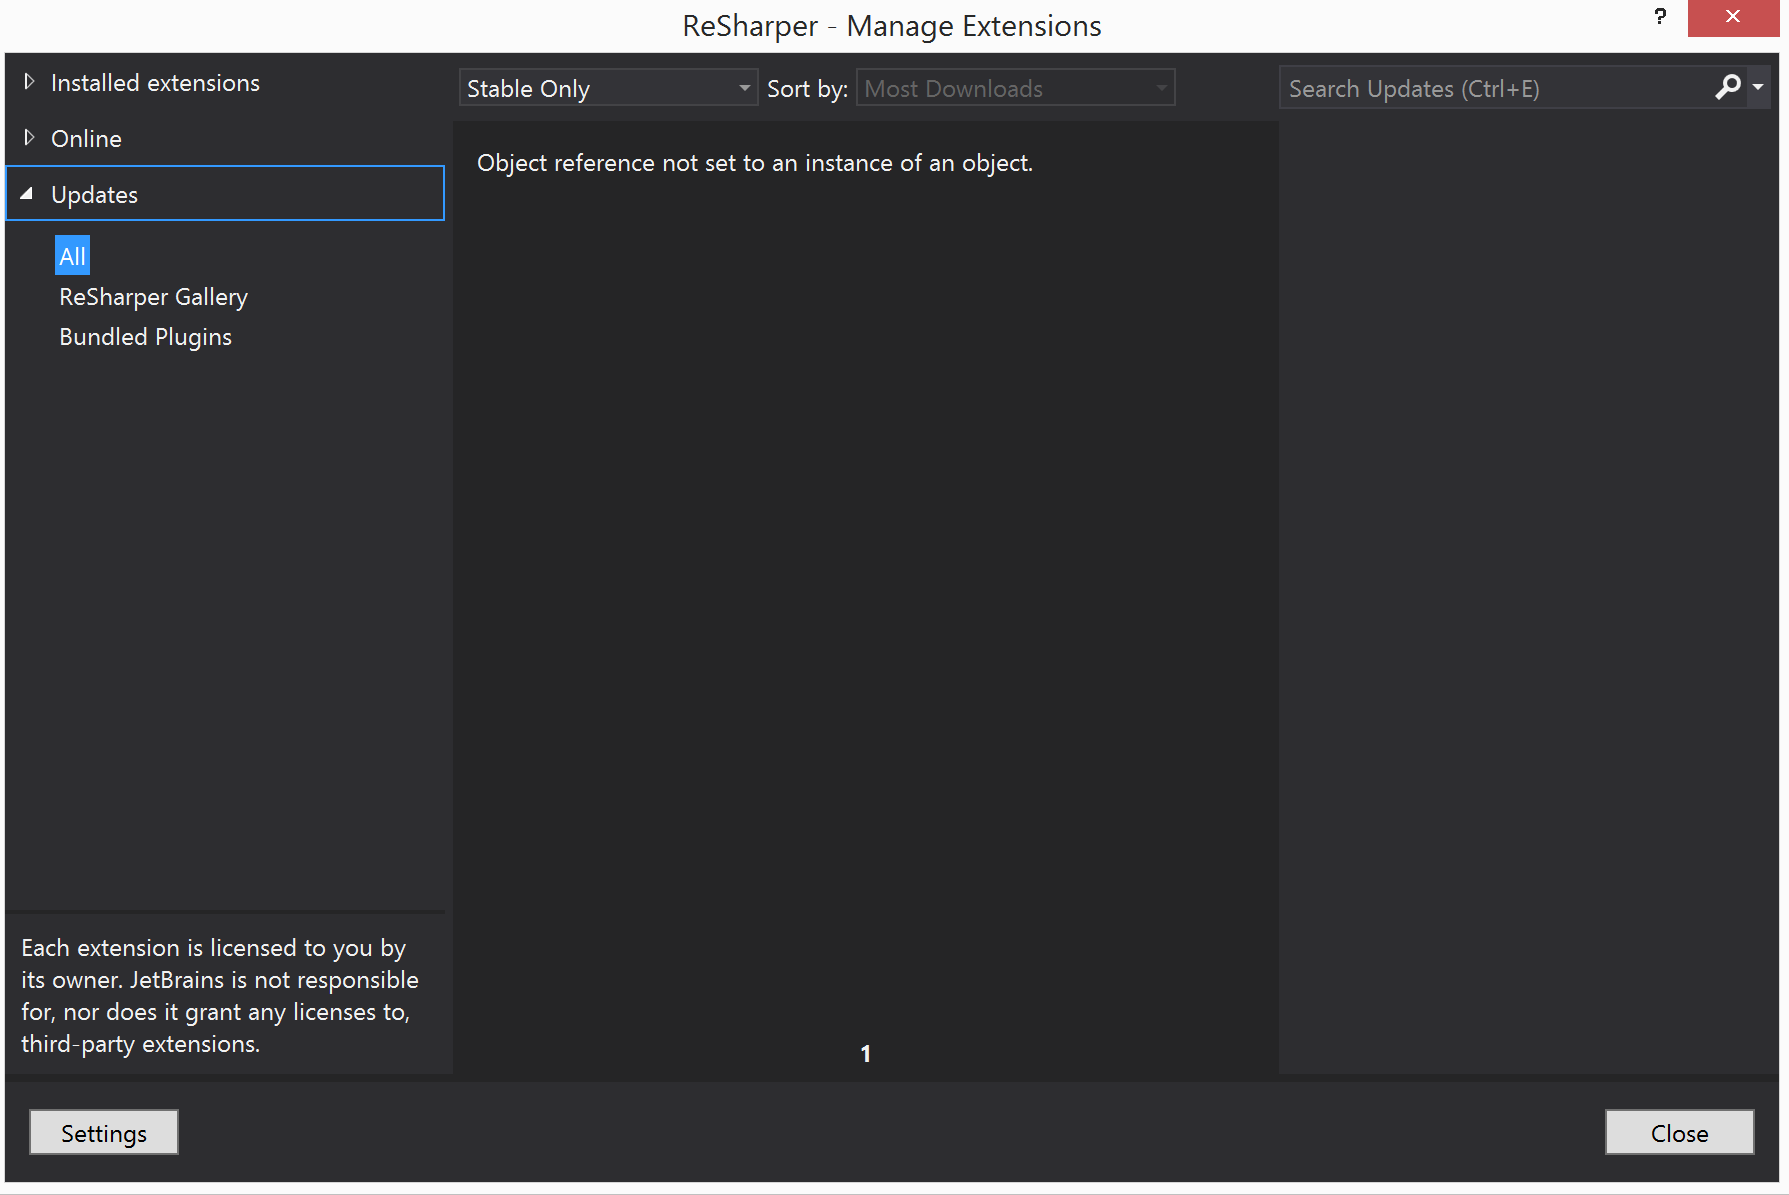This screenshot has width=1789, height=1195.
Task: Click the Close button
Action: [x=1679, y=1132]
